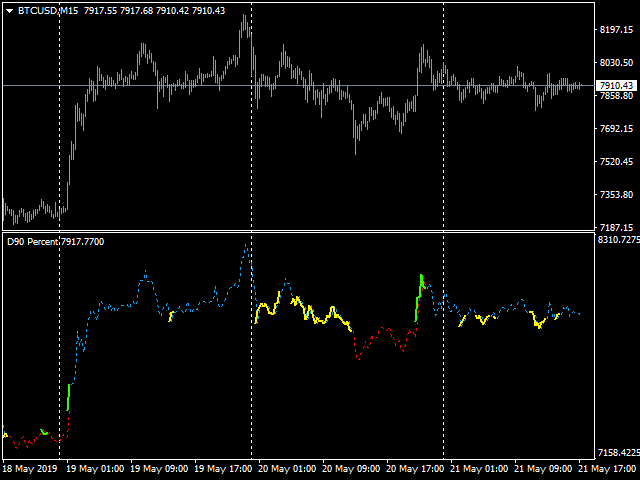
Task: Click the 7187.15 price scale label
Action: [x=612, y=228]
